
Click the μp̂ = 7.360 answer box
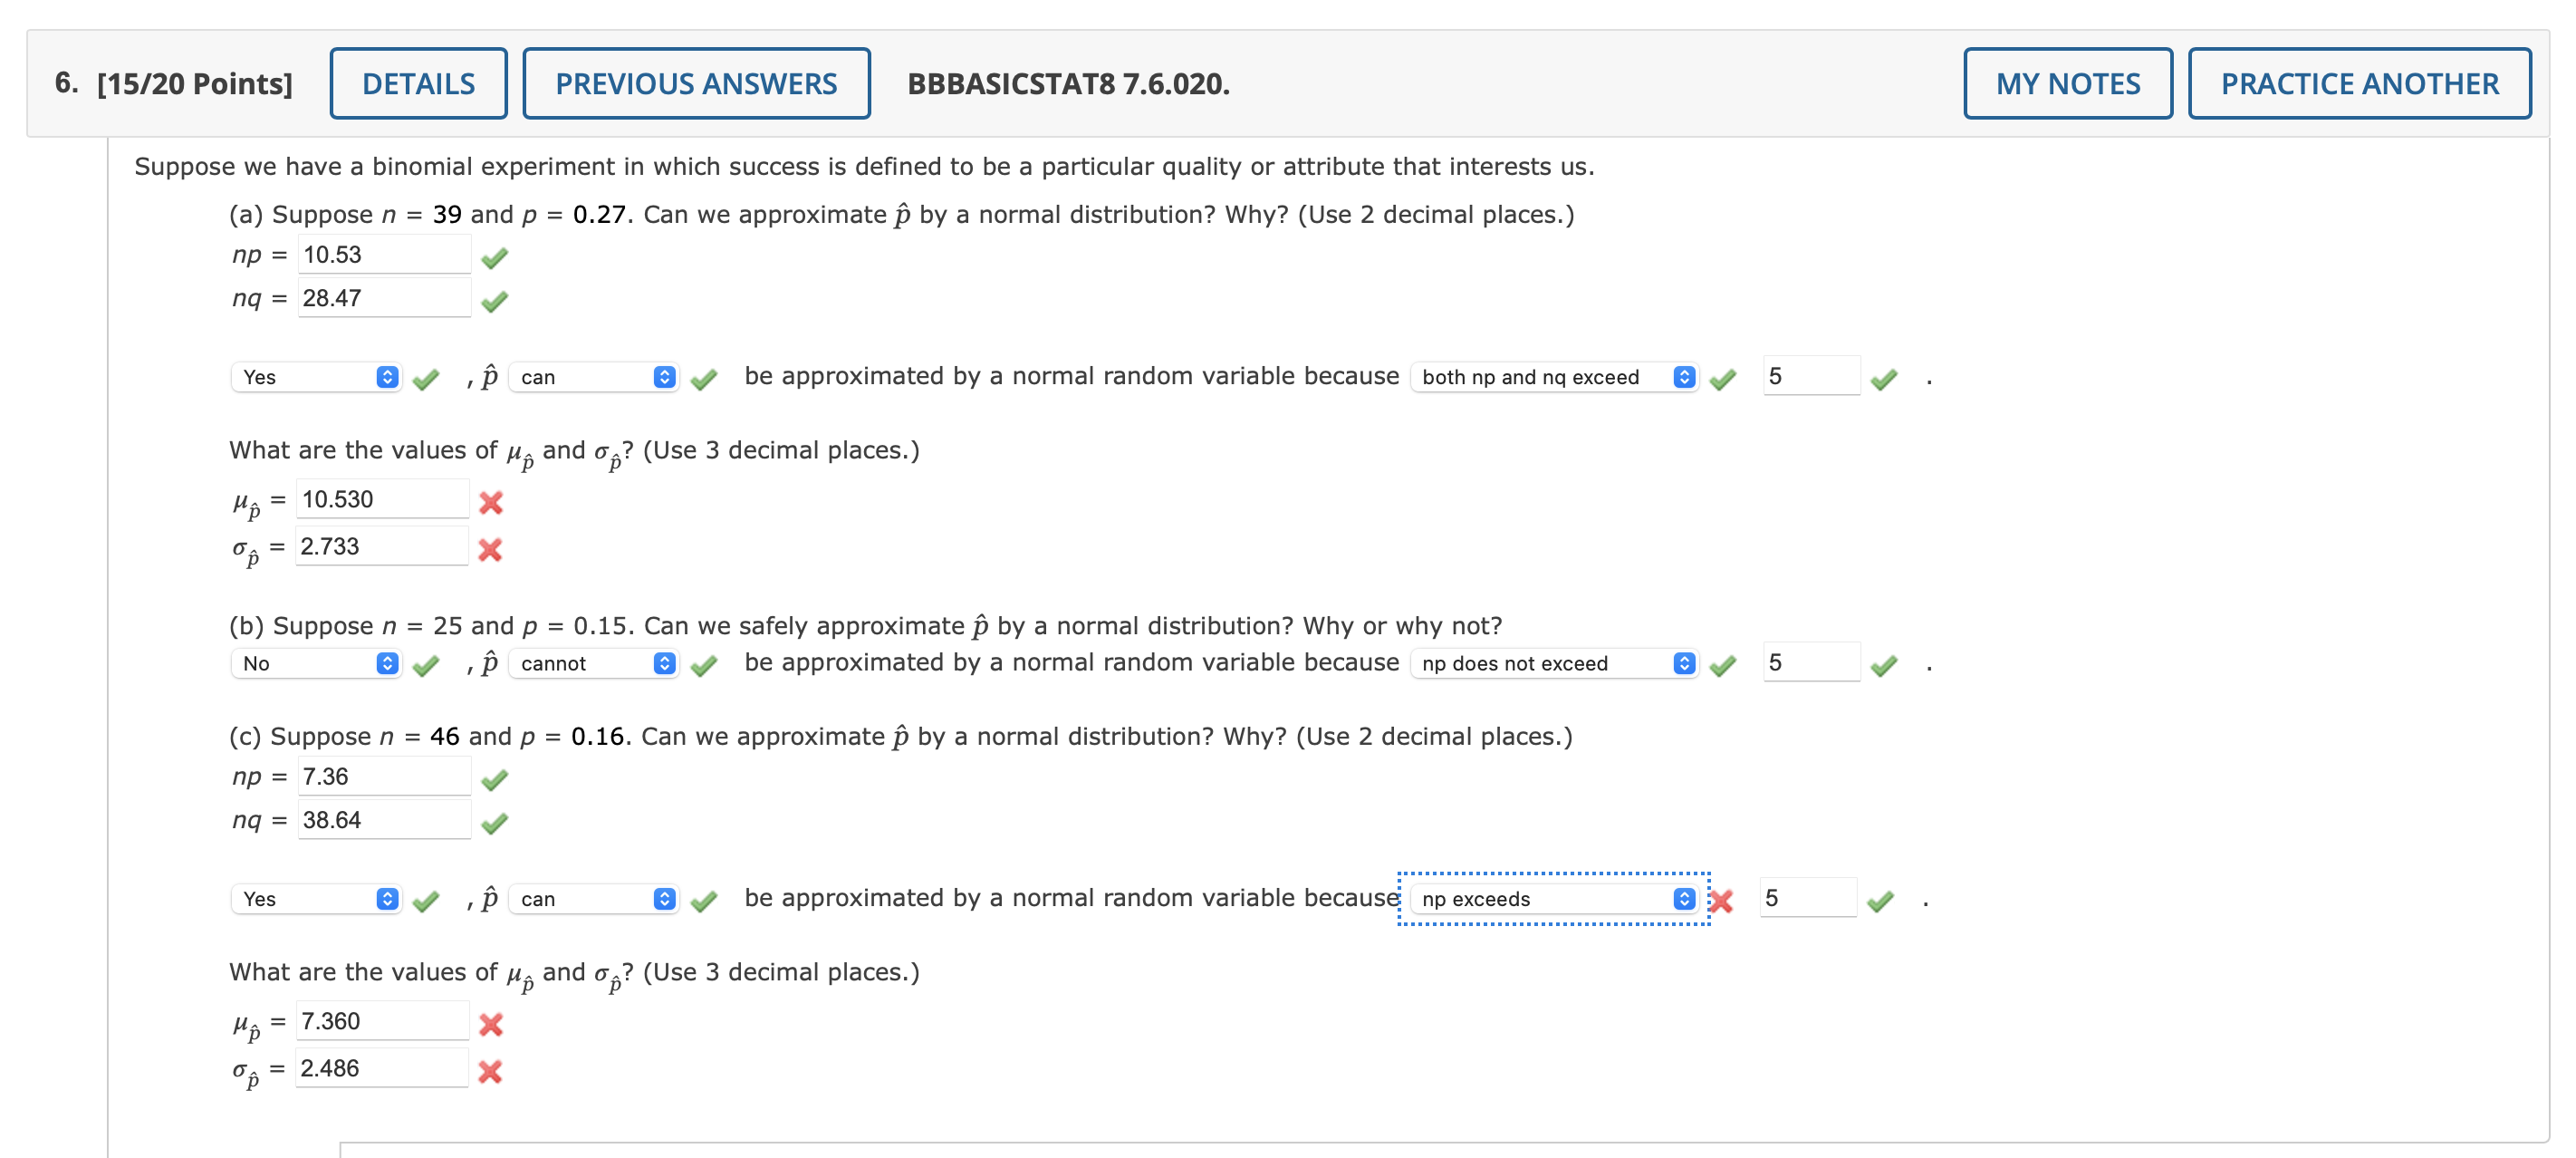click(x=381, y=1022)
